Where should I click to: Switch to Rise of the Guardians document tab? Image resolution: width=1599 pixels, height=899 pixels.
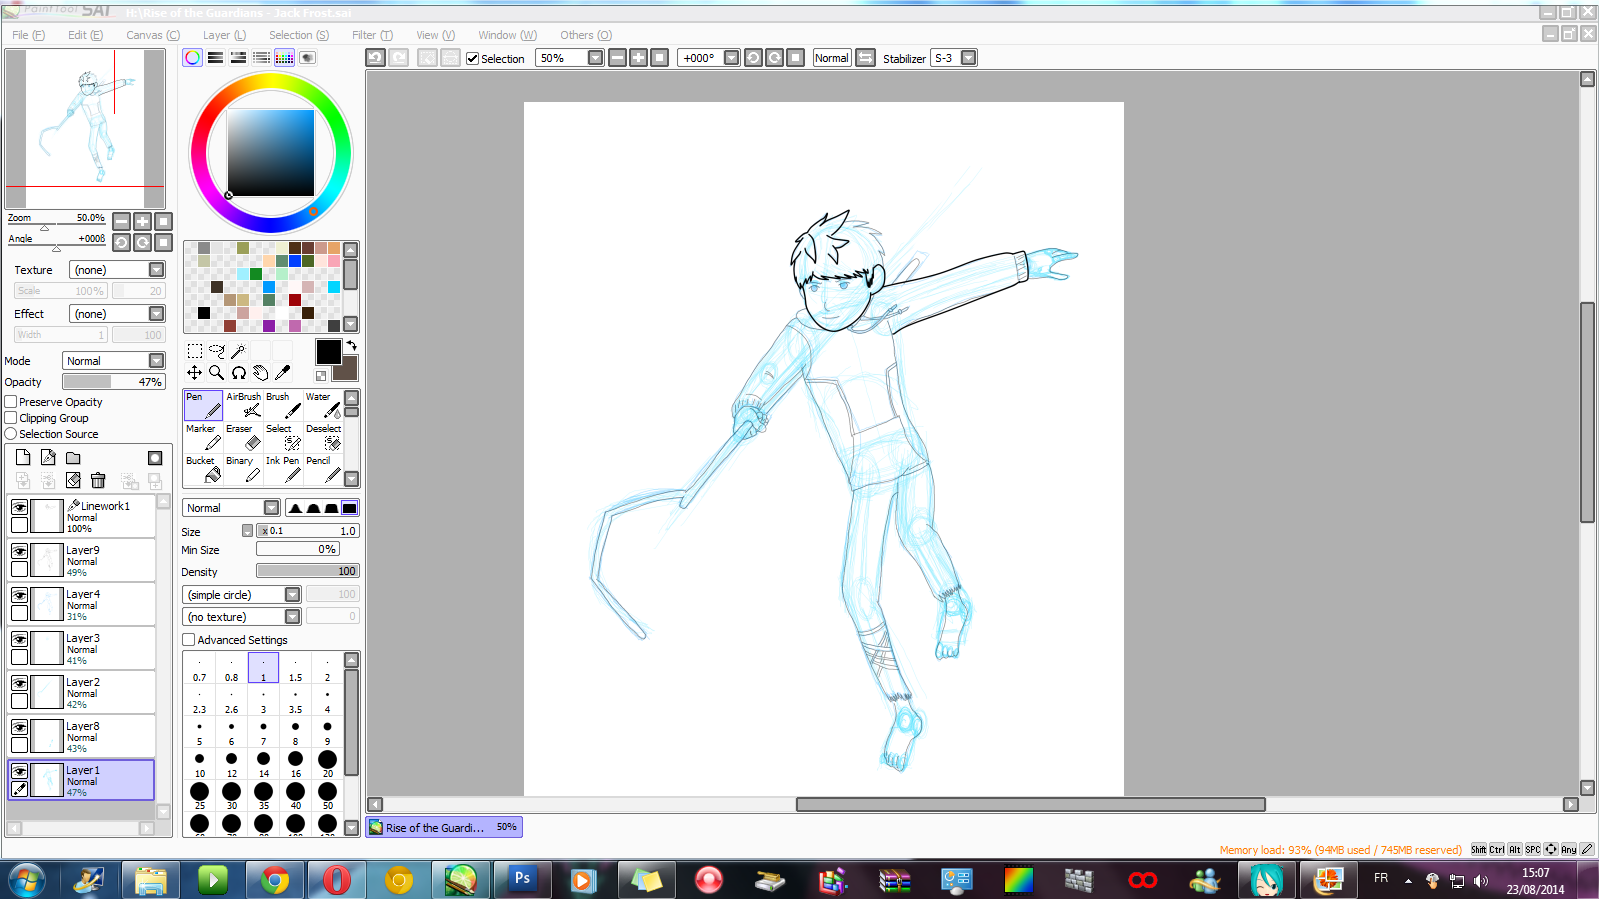point(444,827)
